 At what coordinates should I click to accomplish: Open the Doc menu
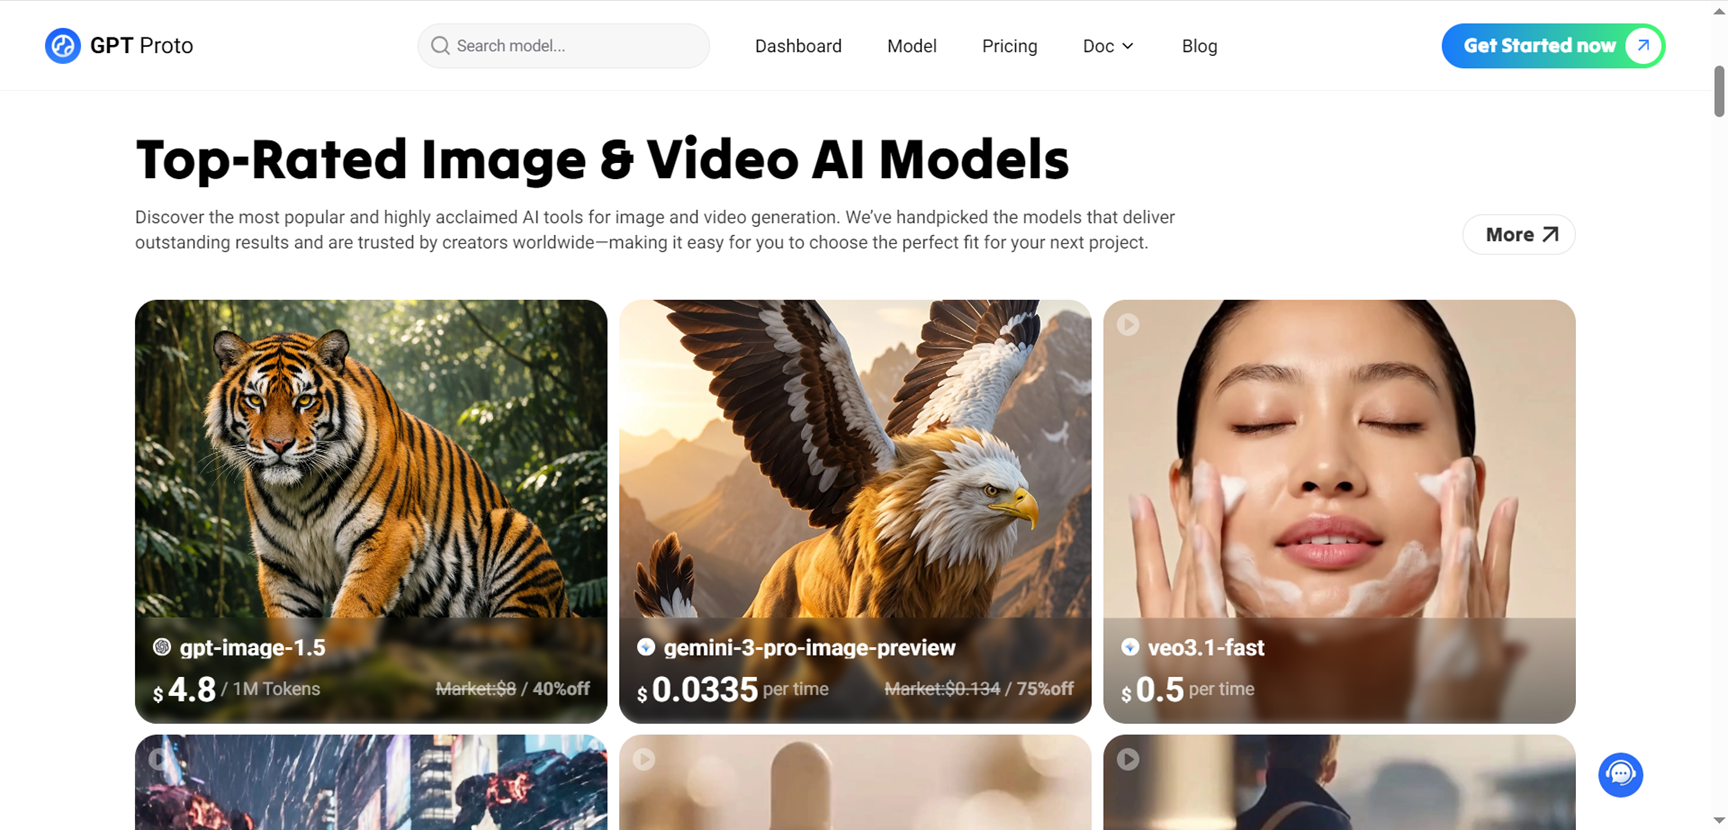tap(1108, 46)
